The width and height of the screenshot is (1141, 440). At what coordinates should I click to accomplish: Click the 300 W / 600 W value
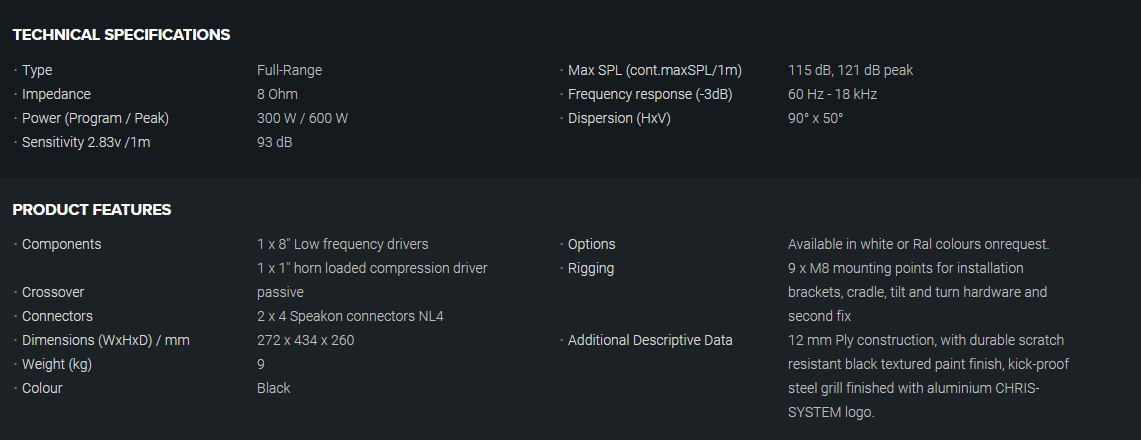coord(302,118)
